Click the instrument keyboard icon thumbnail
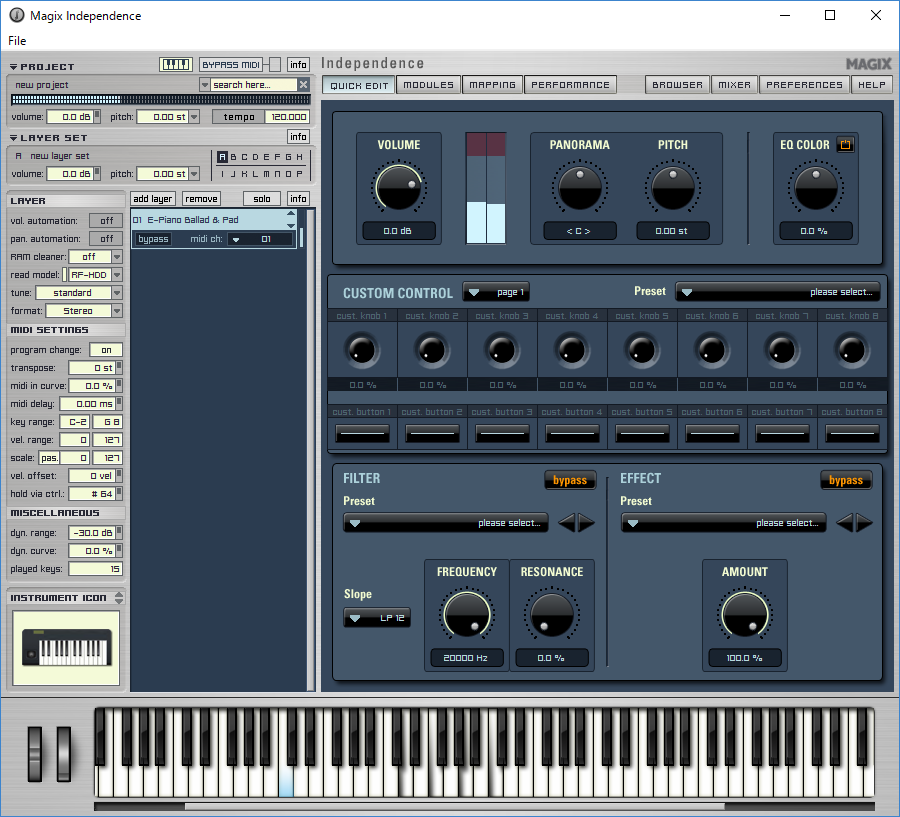 pyautogui.click(x=67, y=648)
